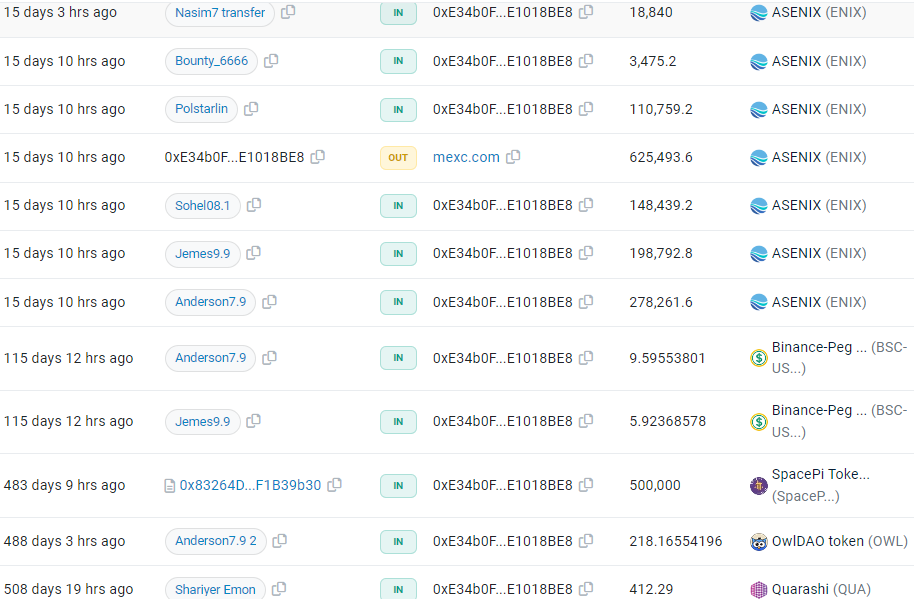Click the Binance-Peg icon in the 9.59553801 row
This screenshot has height=599, width=914.
click(758, 358)
